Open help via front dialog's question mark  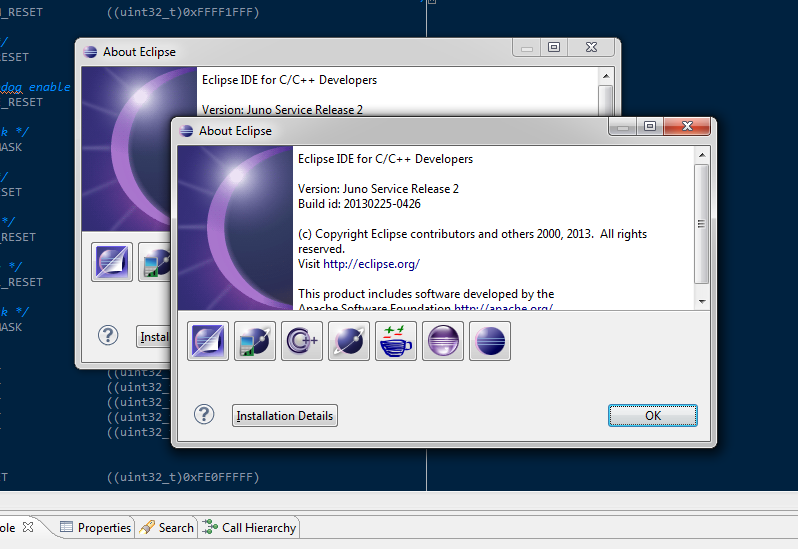(204, 415)
